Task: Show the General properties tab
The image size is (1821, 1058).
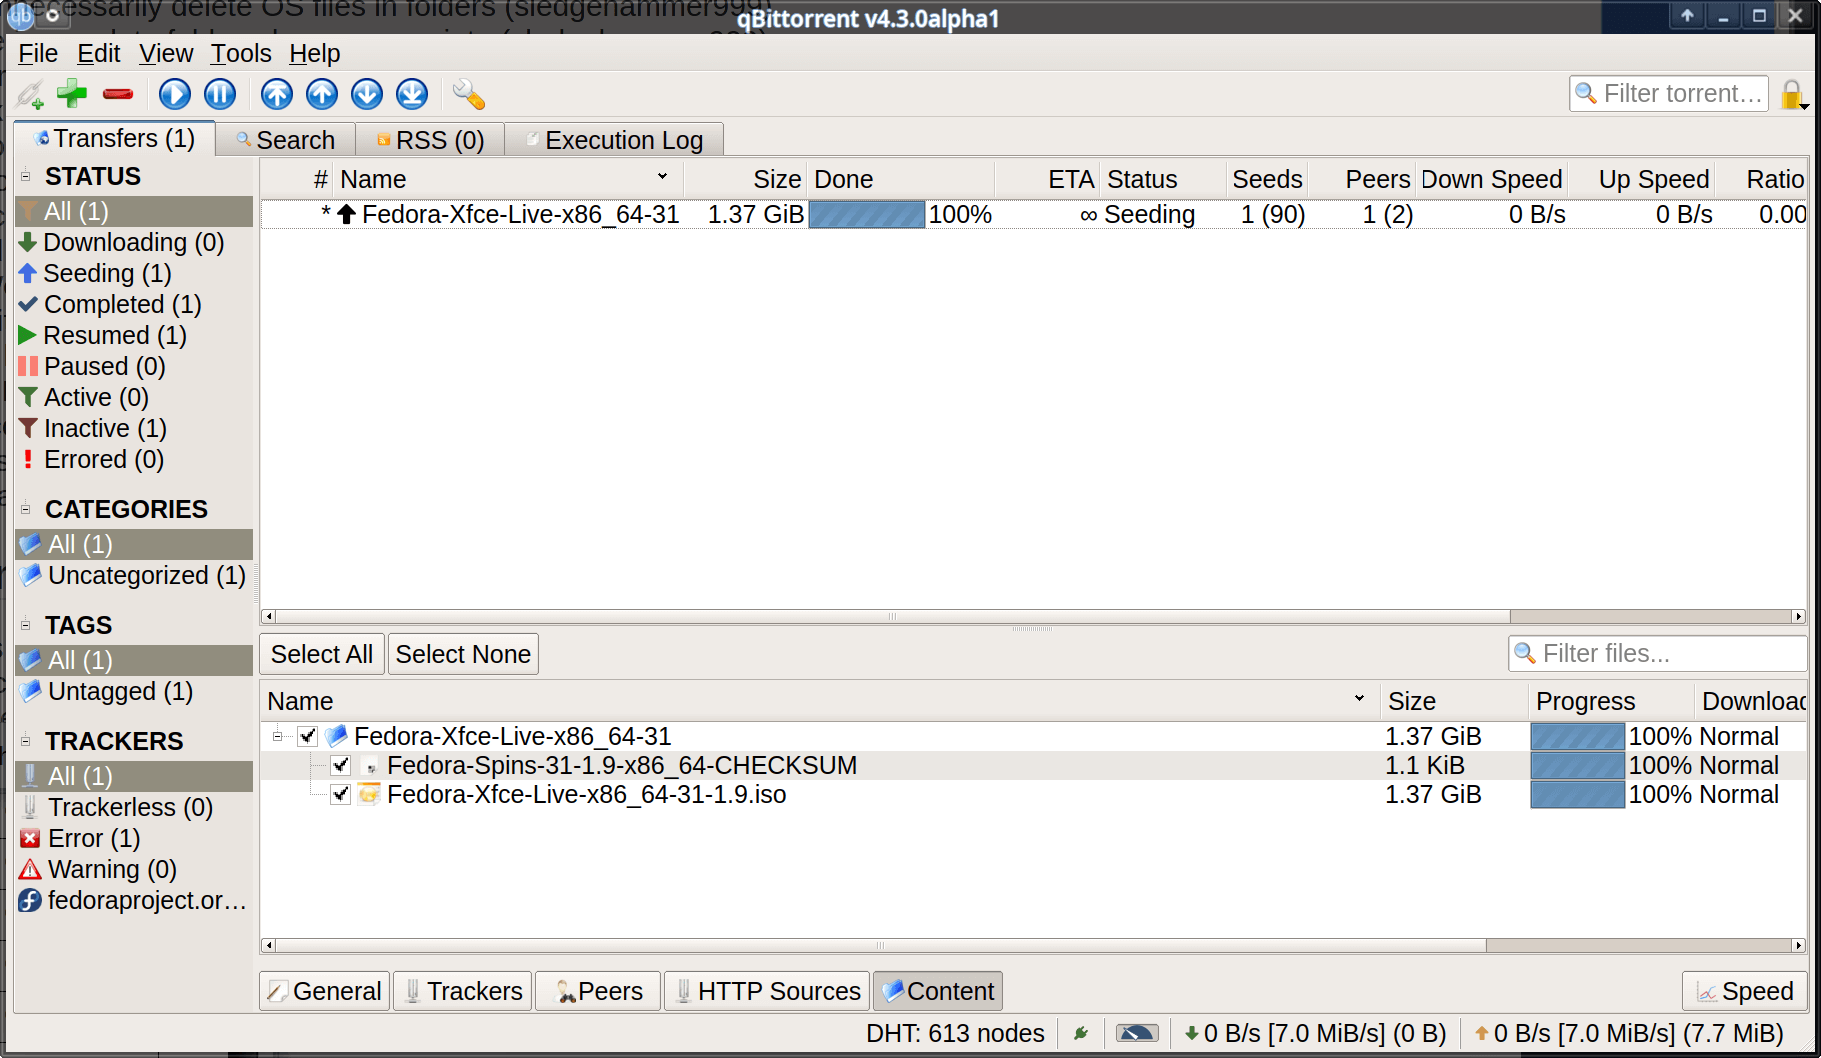Action: tap(325, 991)
